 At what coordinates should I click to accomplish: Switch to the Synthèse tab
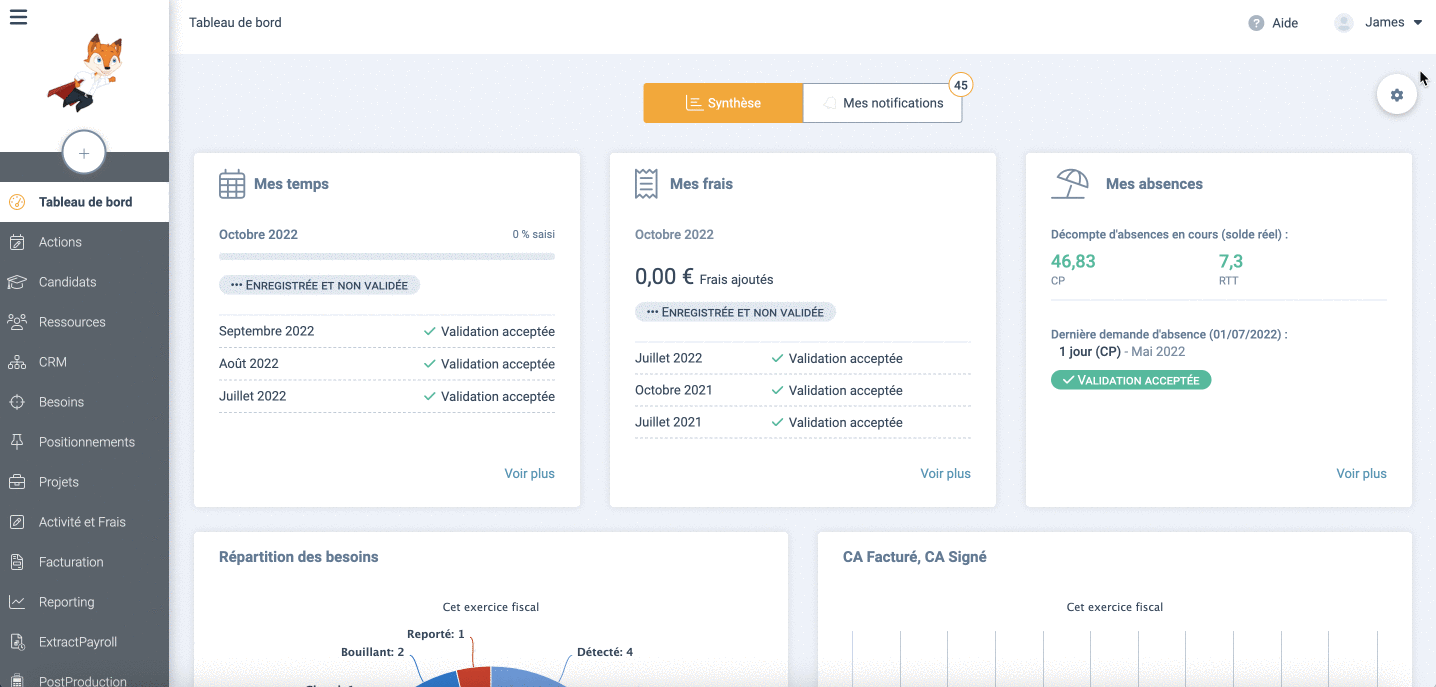click(x=723, y=103)
